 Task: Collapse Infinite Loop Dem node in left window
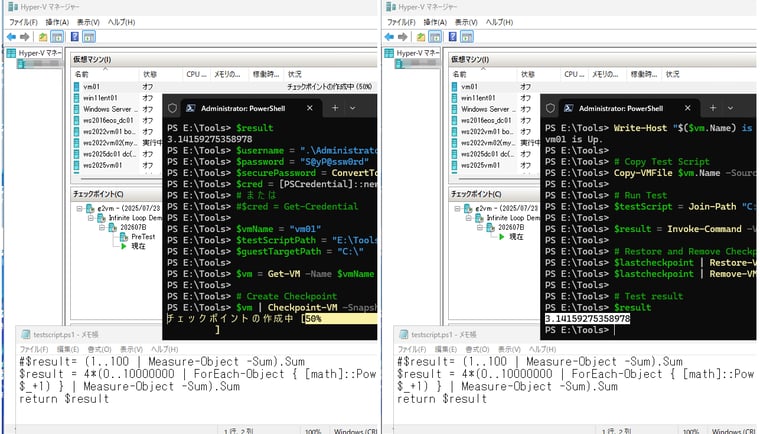click(91, 218)
